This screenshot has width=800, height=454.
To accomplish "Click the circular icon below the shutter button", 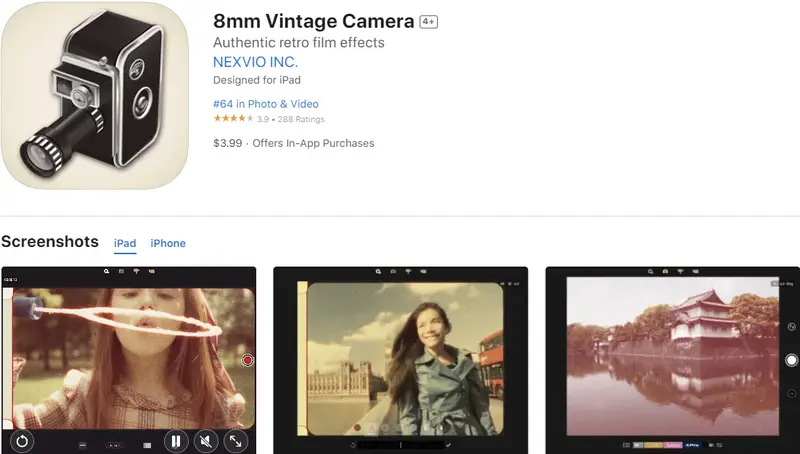I will [x=791, y=393].
